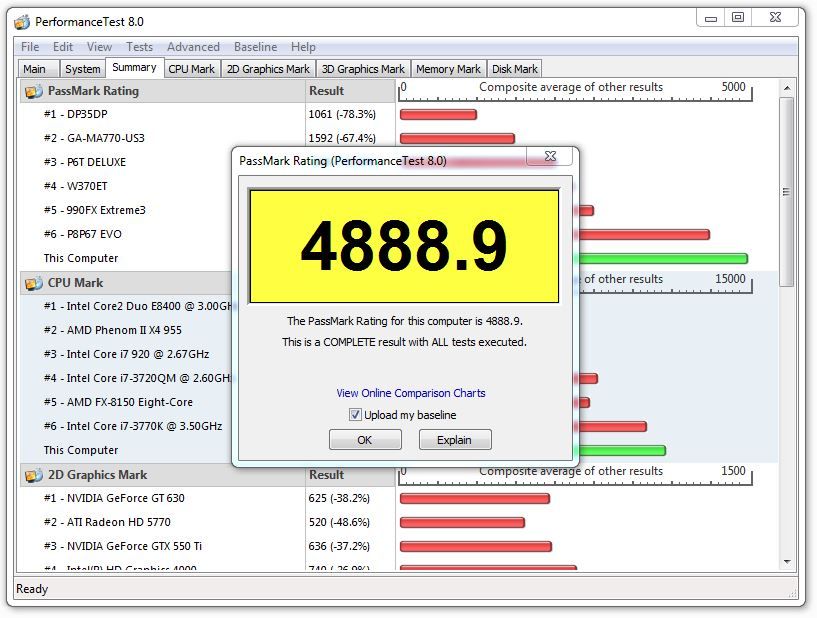
Task: Toggle the Upload my baseline checkbox
Action: click(355, 415)
